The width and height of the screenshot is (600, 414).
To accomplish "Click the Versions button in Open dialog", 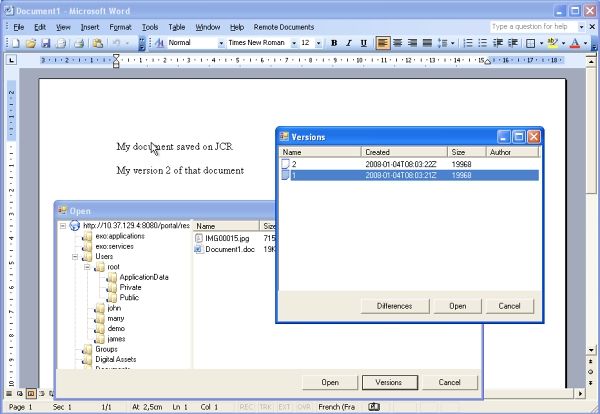I will (390, 382).
